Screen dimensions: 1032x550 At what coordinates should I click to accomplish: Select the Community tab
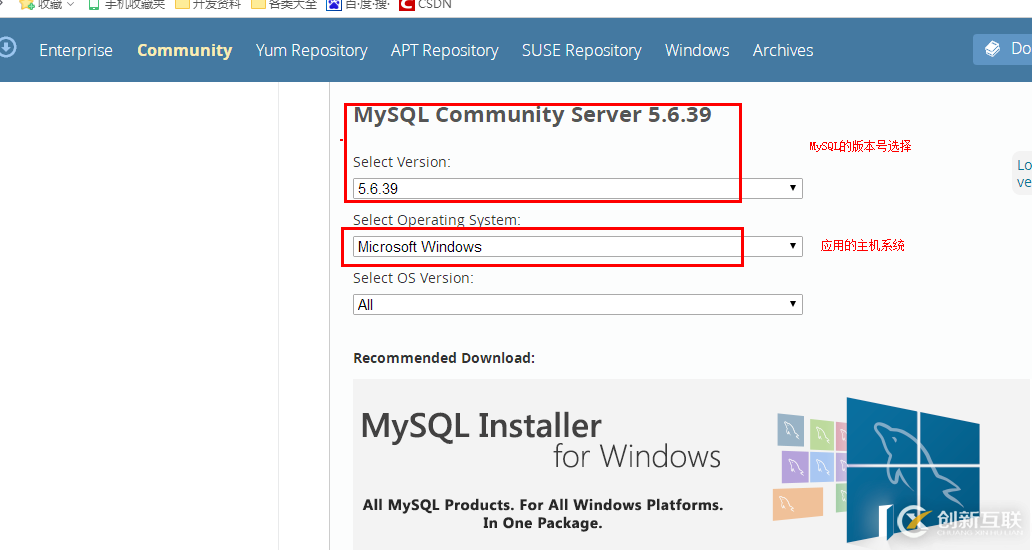click(184, 51)
